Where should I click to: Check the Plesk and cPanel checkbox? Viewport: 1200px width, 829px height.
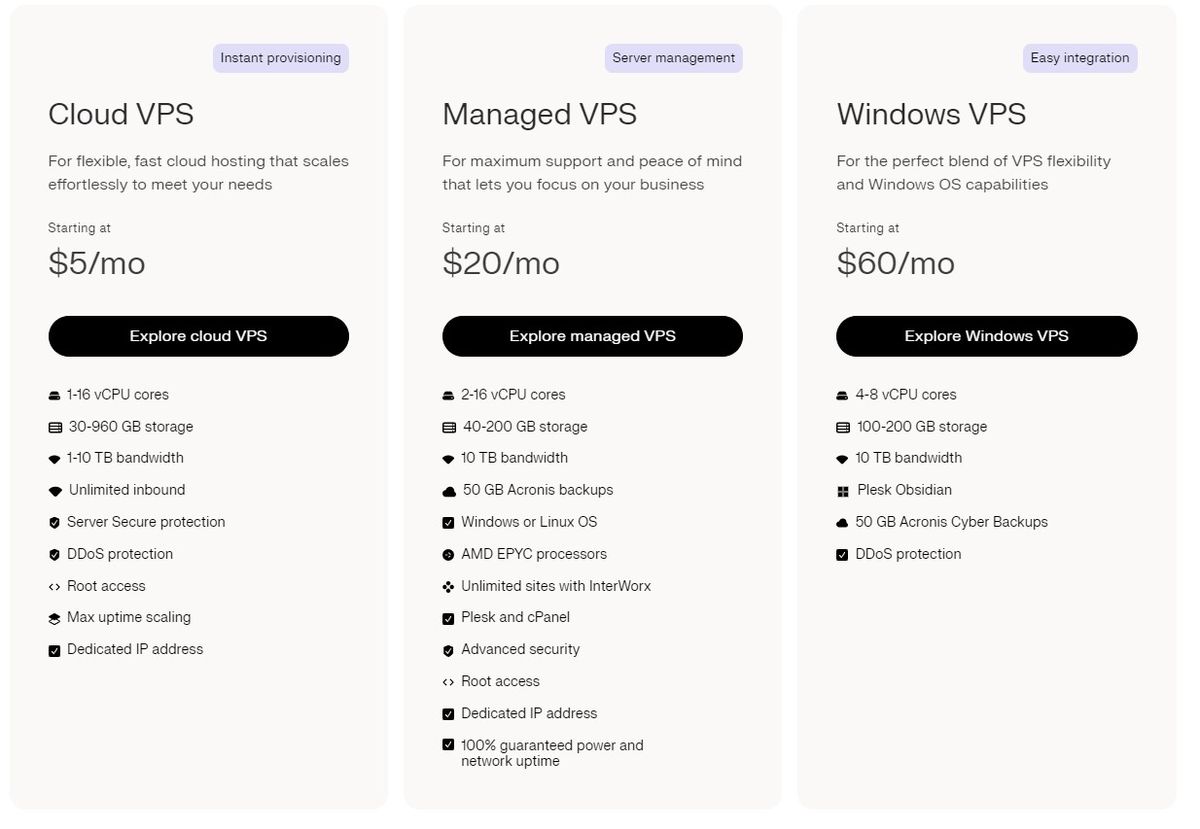[x=448, y=618]
